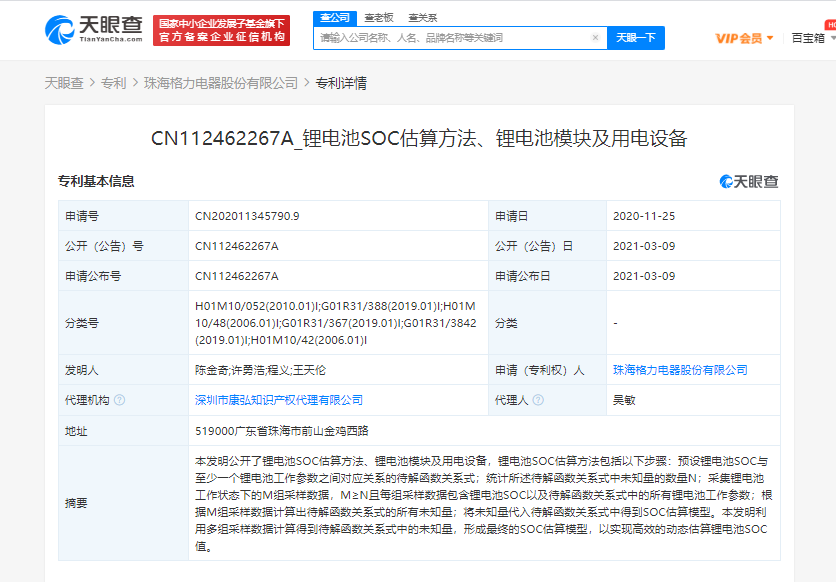Click the 天眼查 watermark logo in panel
836x582 pixels.
tap(749, 181)
